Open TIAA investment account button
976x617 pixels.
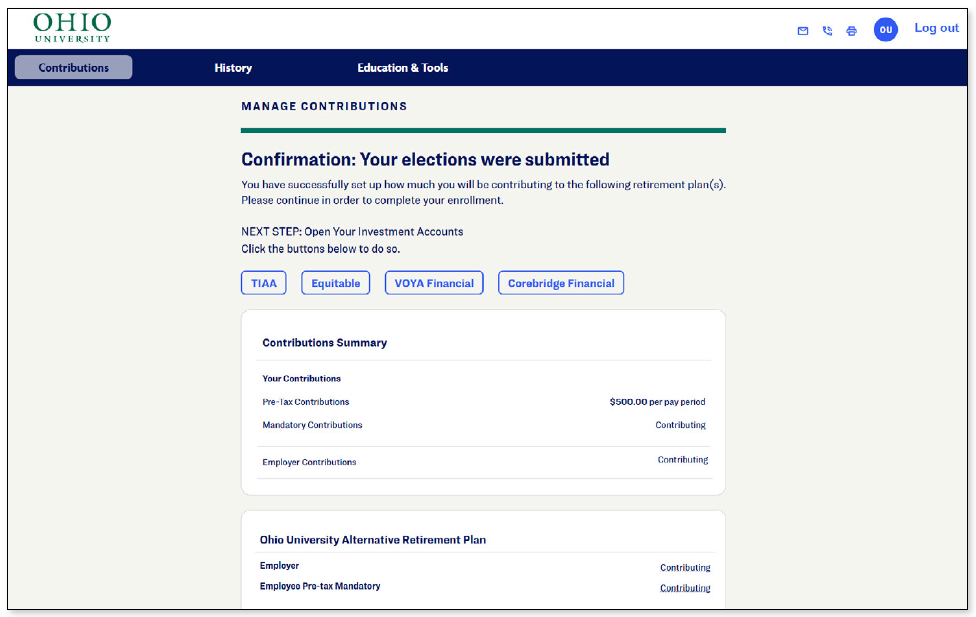coord(263,283)
